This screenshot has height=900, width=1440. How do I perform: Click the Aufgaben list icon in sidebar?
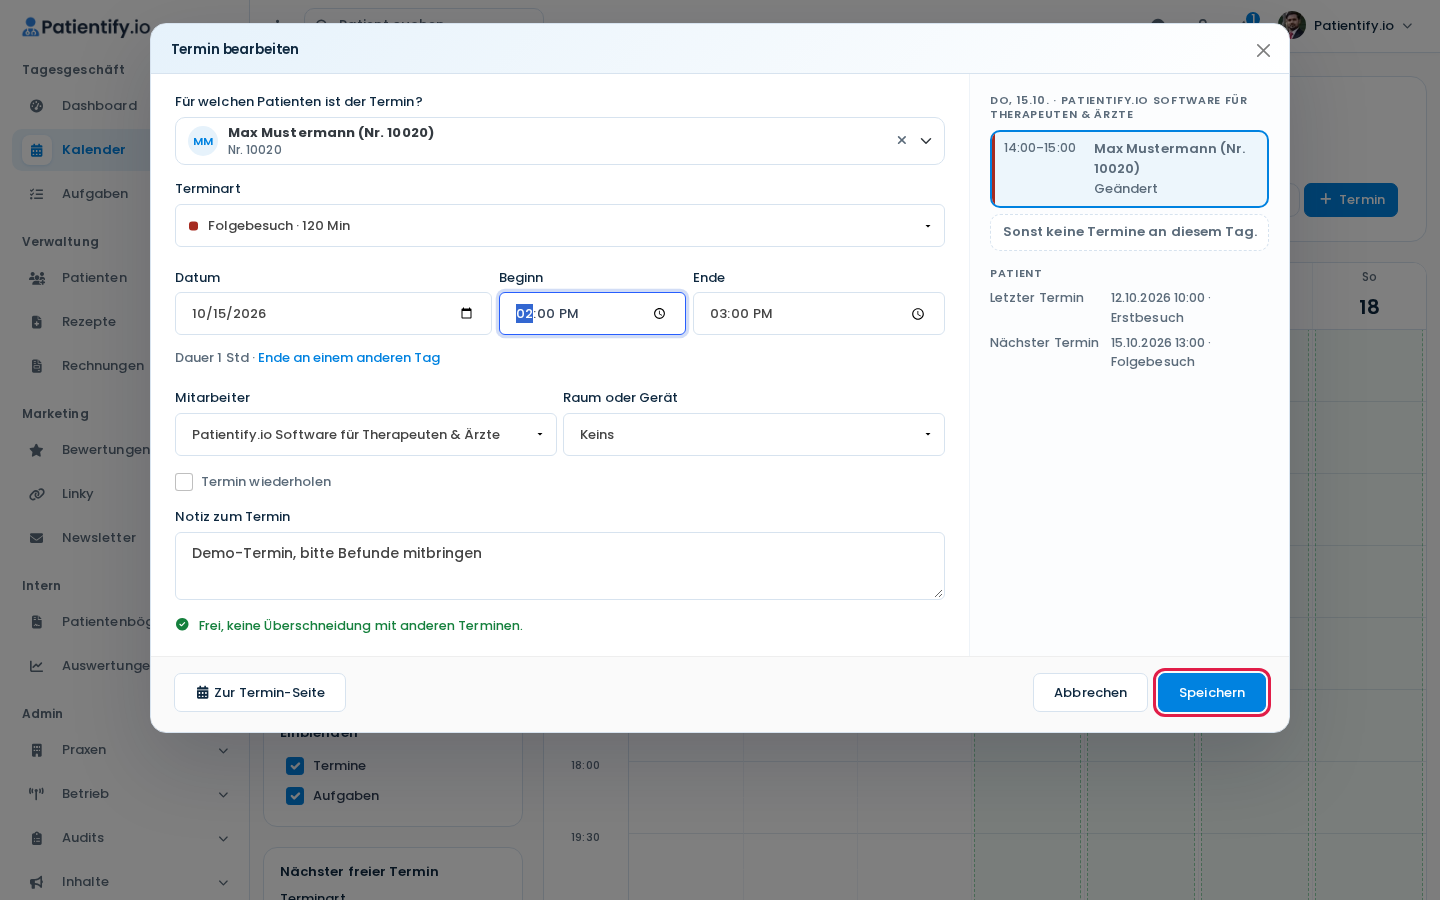[37, 194]
